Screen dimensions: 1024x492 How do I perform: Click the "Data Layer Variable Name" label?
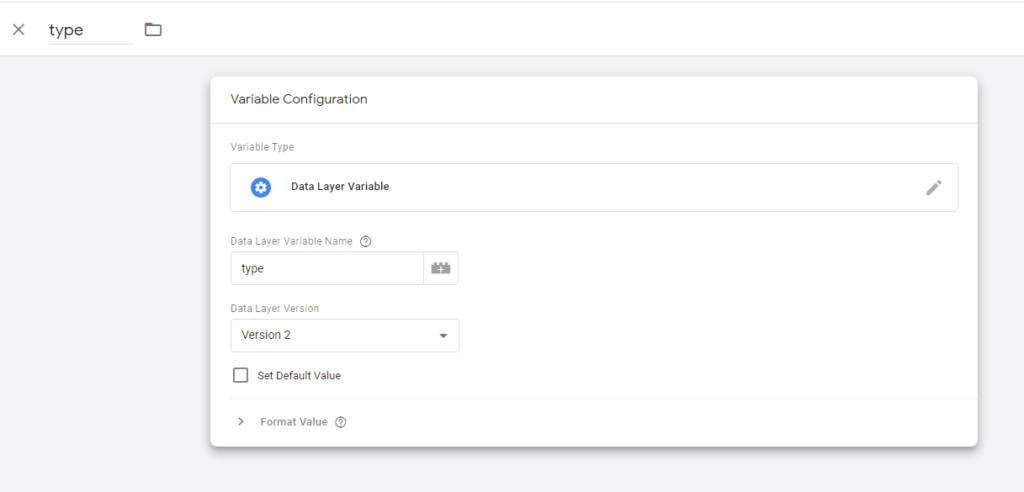click(x=291, y=241)
